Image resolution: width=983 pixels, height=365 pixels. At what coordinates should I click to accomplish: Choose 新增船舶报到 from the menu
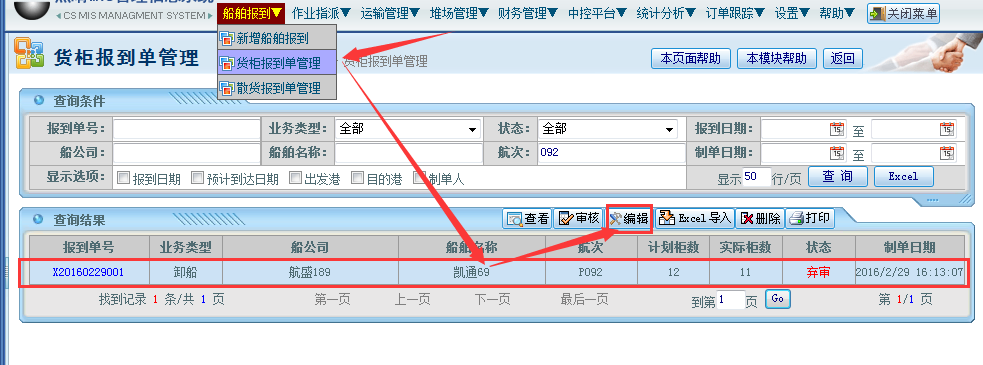pyautogui.click(x=277, y=38)
